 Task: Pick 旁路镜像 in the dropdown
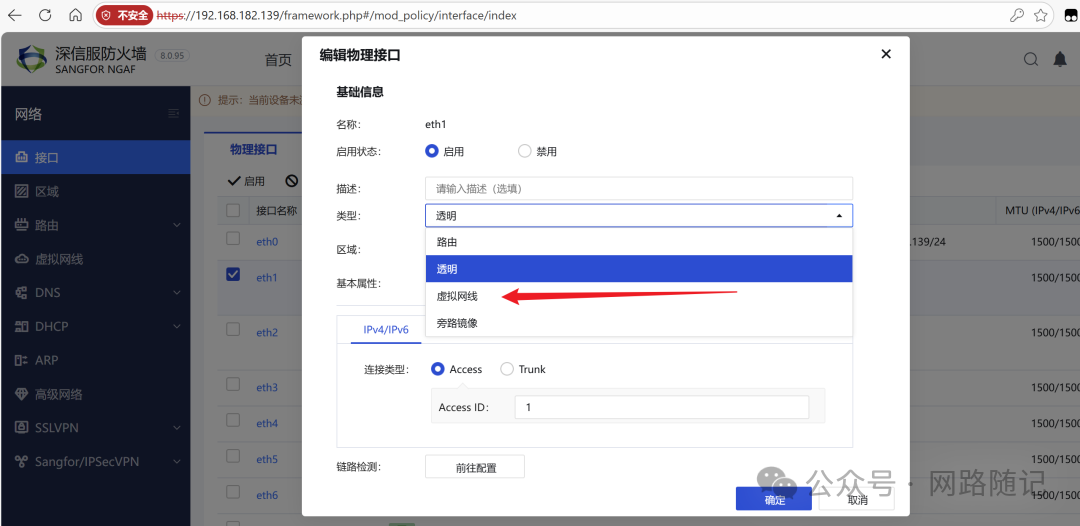tap(458, 323)
